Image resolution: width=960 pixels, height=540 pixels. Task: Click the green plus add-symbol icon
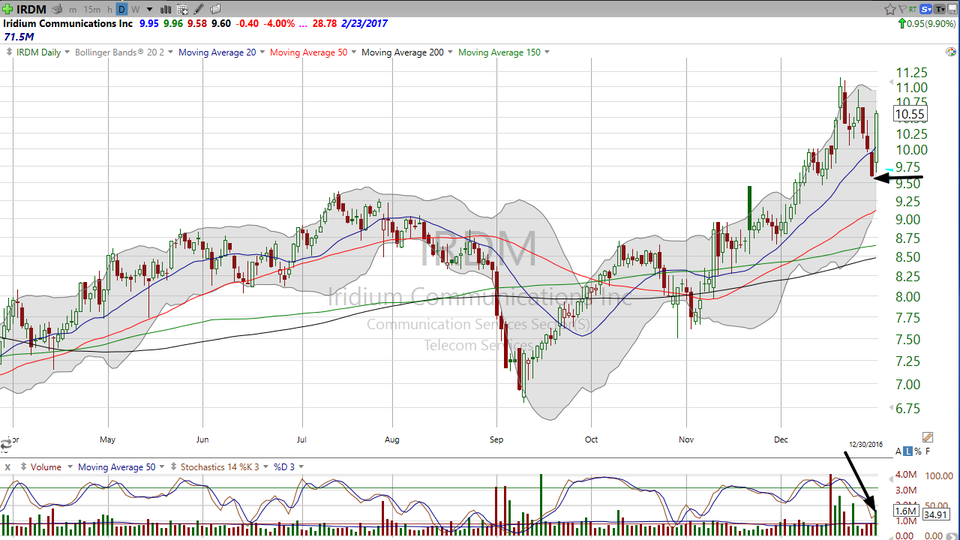(x=7, y=9)
